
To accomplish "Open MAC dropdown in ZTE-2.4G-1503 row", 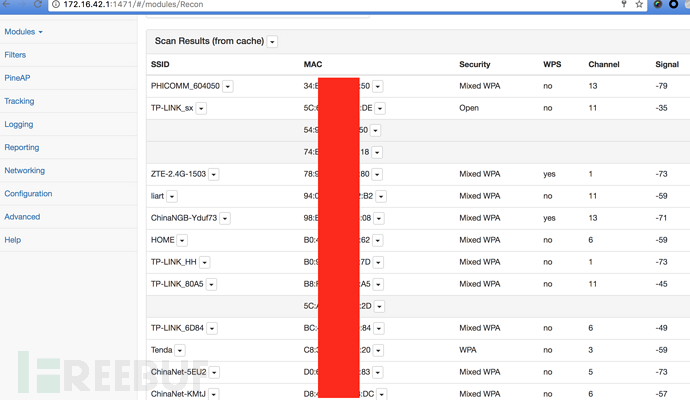I will [377, 174].
